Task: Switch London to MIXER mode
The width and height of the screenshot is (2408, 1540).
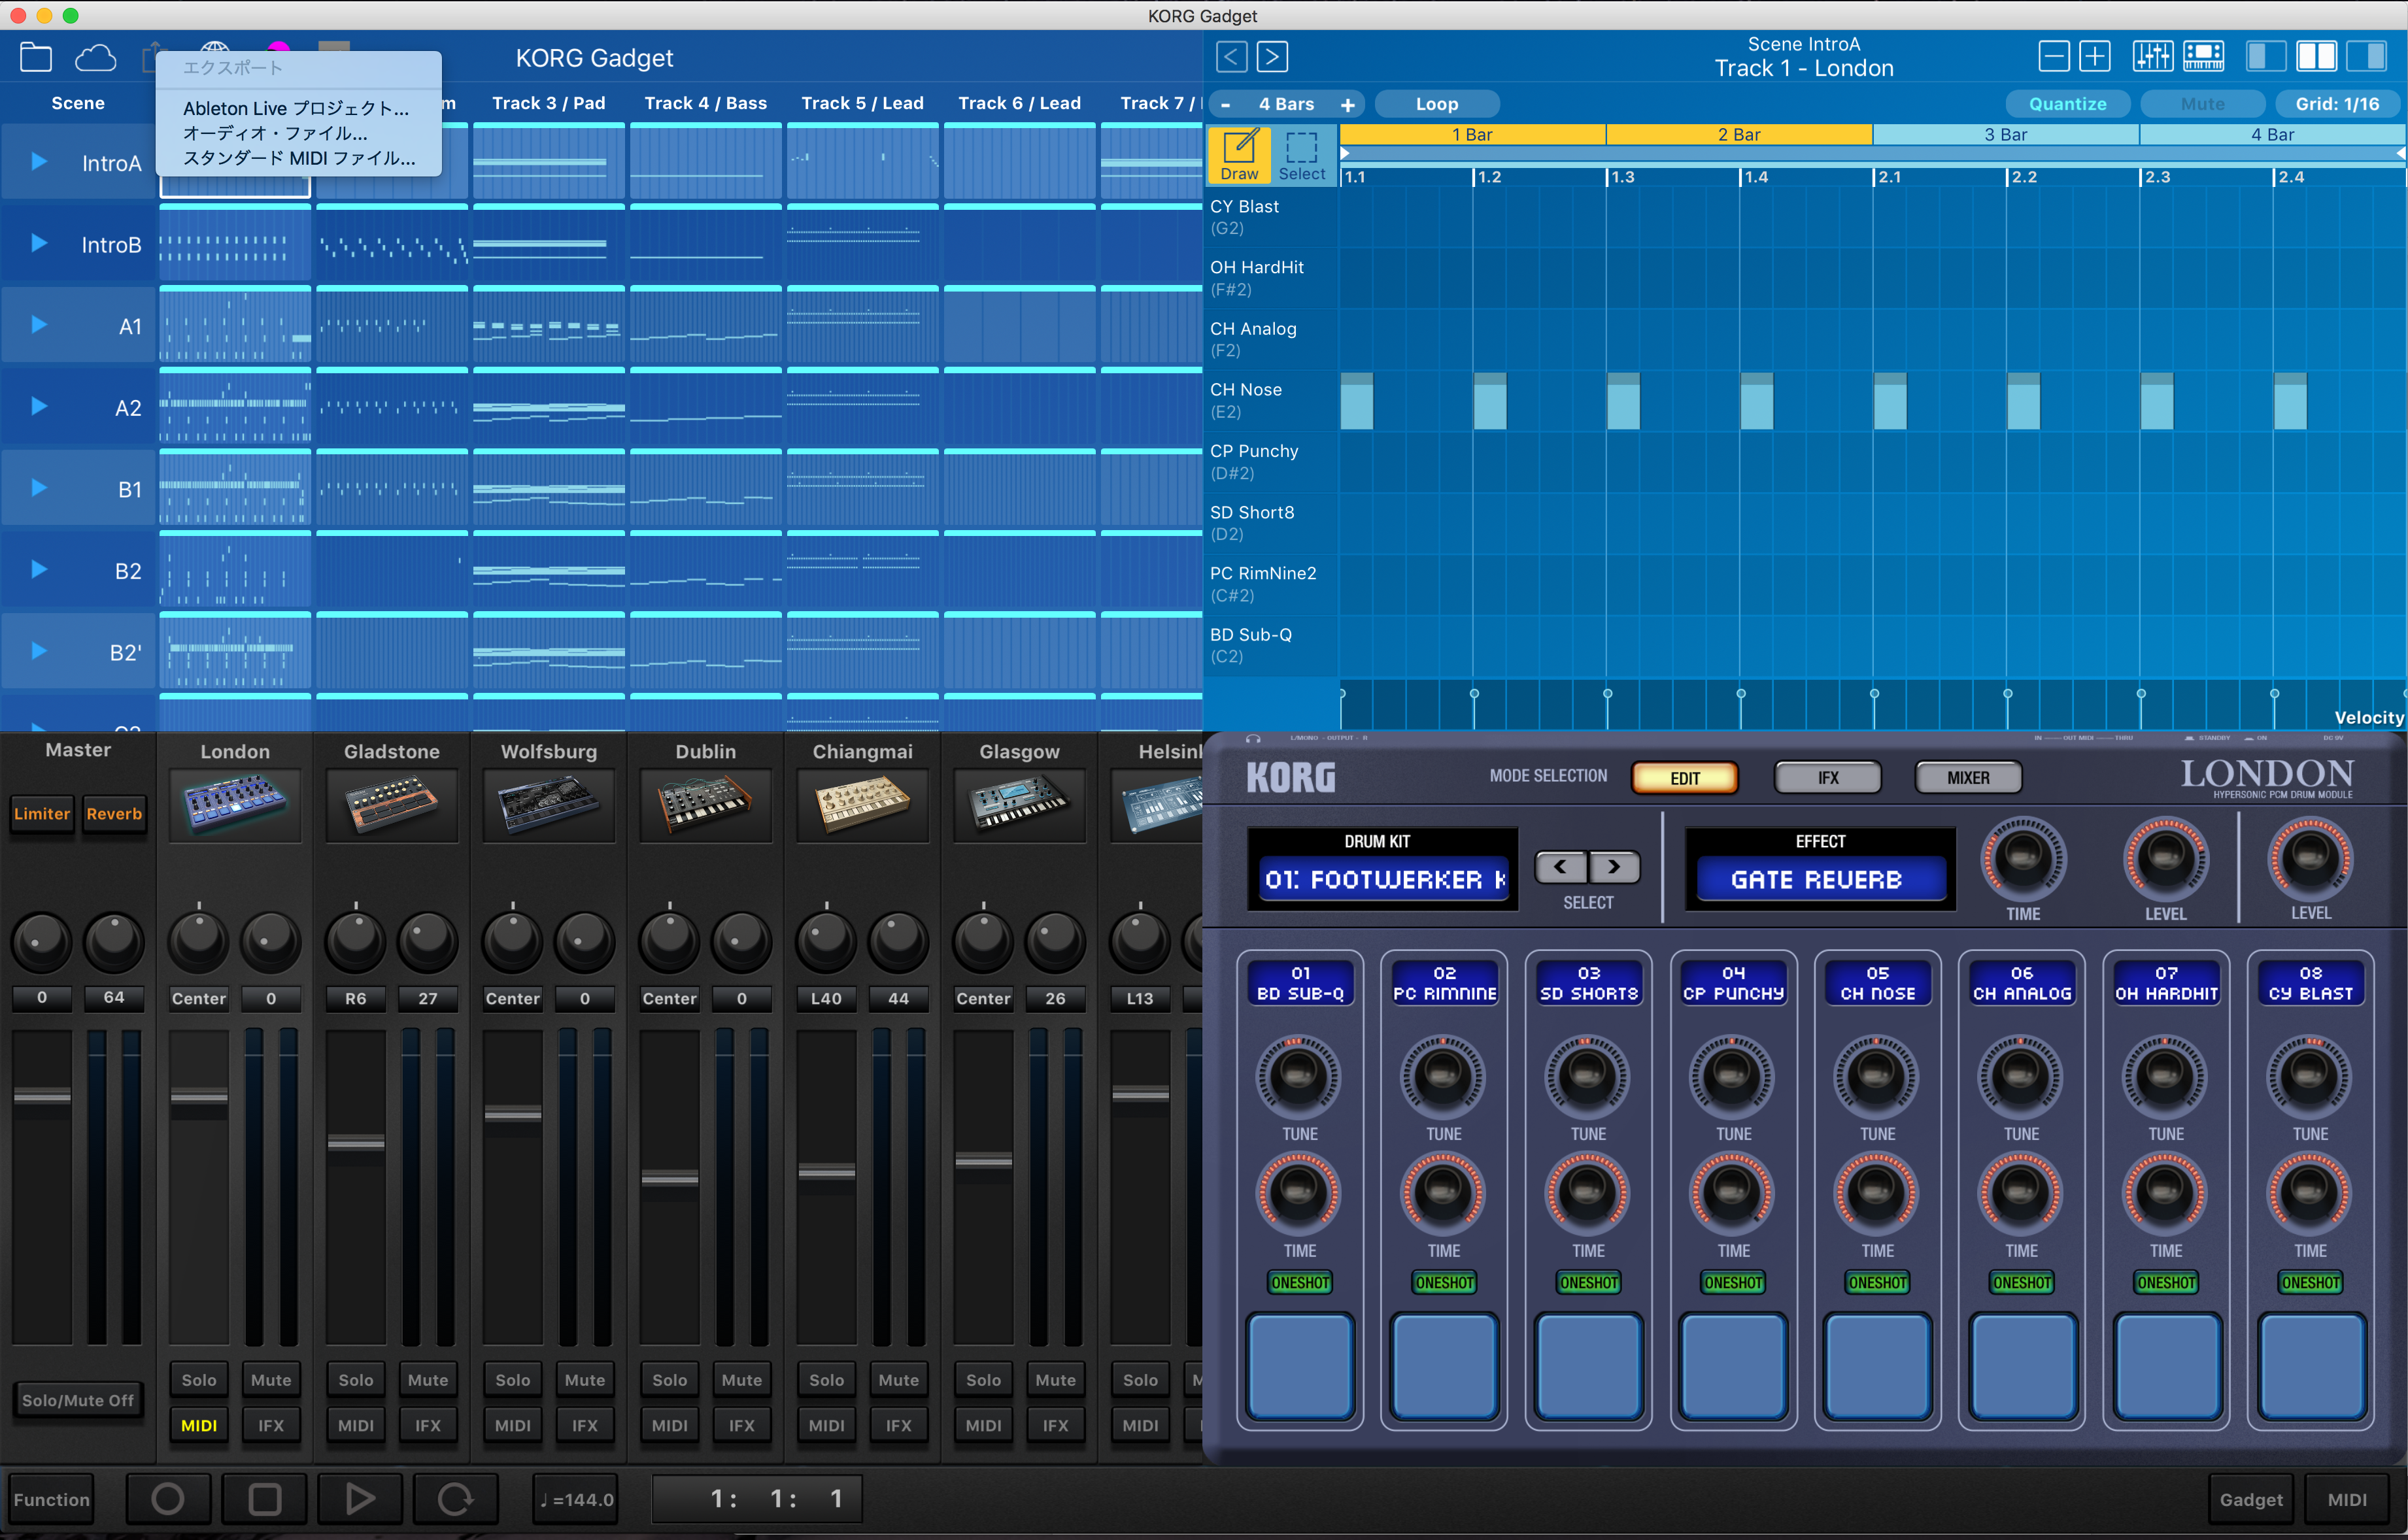Action: [1968, 778]
